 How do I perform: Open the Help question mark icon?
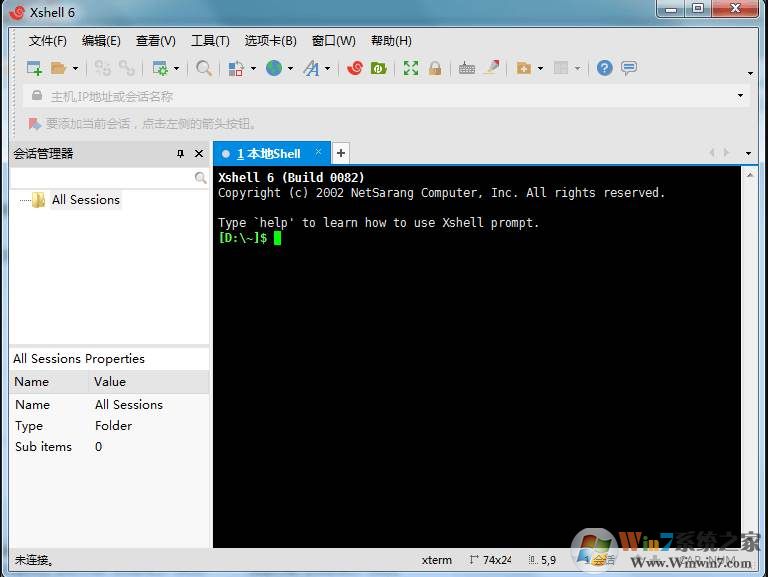coord(604,68)
